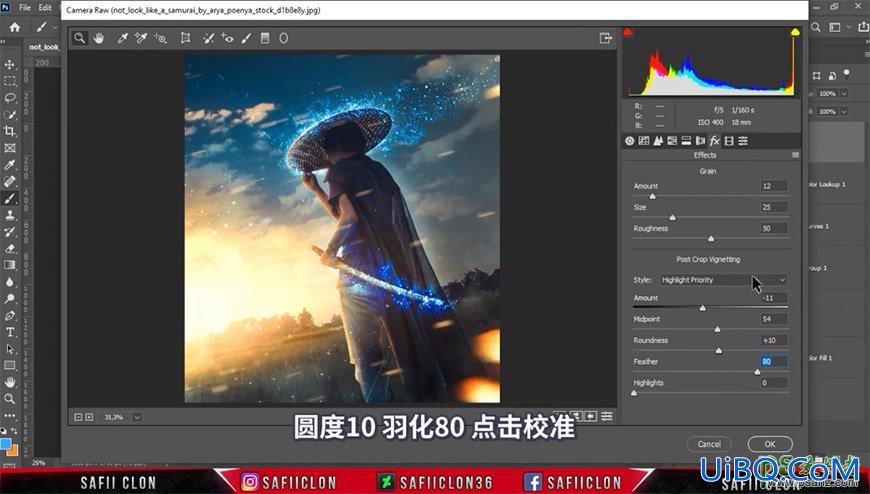Click the vignetting Amount value field
Viewport: 870px width, 494px height.
pyautogui.click(x=773, y=298)
